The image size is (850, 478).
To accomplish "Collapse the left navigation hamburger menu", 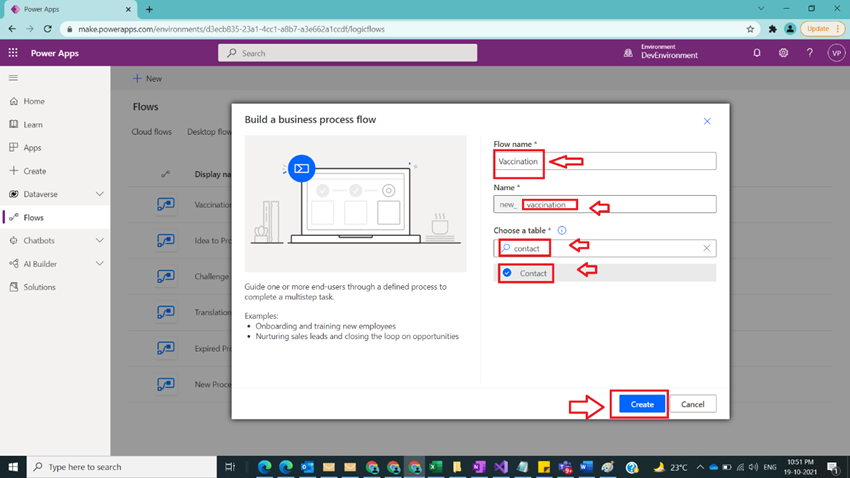I will pyautogui.click(x=14, y=78).
